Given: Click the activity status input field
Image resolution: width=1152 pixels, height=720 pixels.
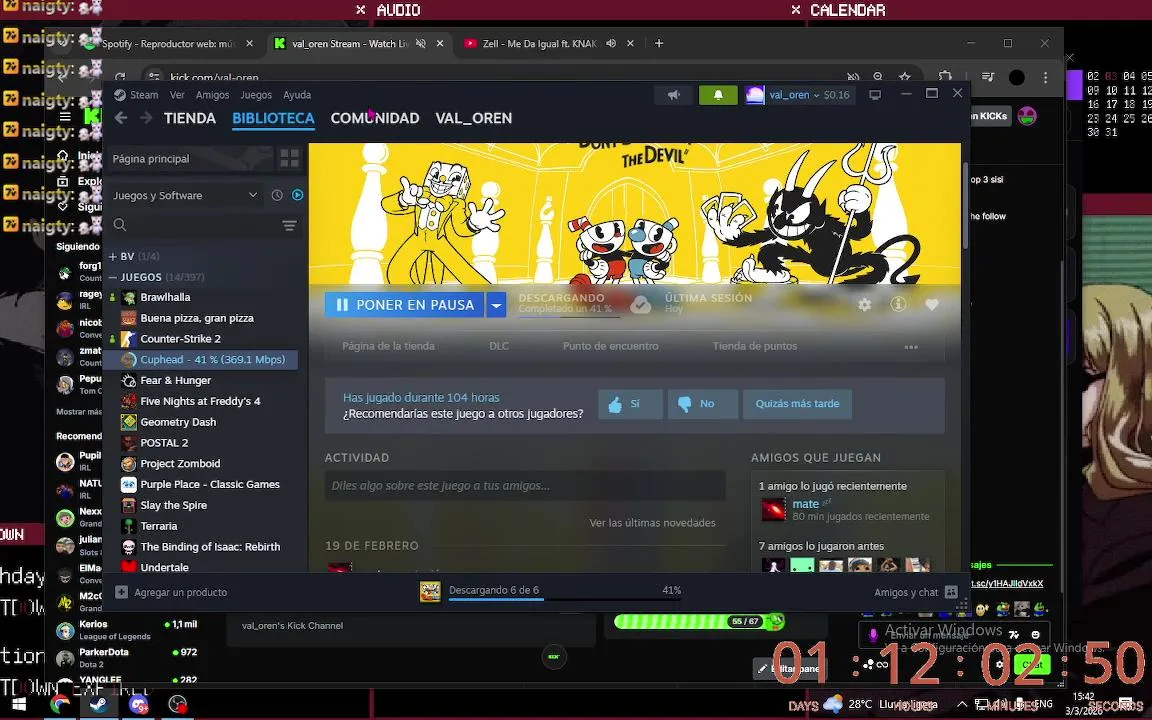Looking at the screenshot, I should pos(525,486).
